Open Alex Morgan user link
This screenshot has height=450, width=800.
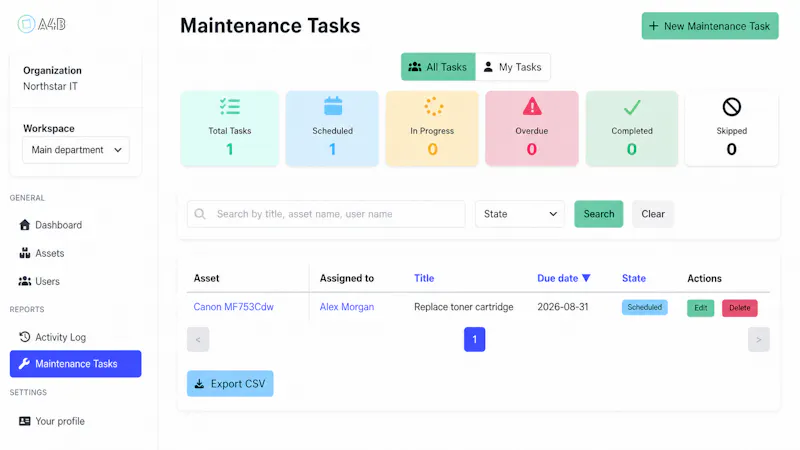(346, 307)
